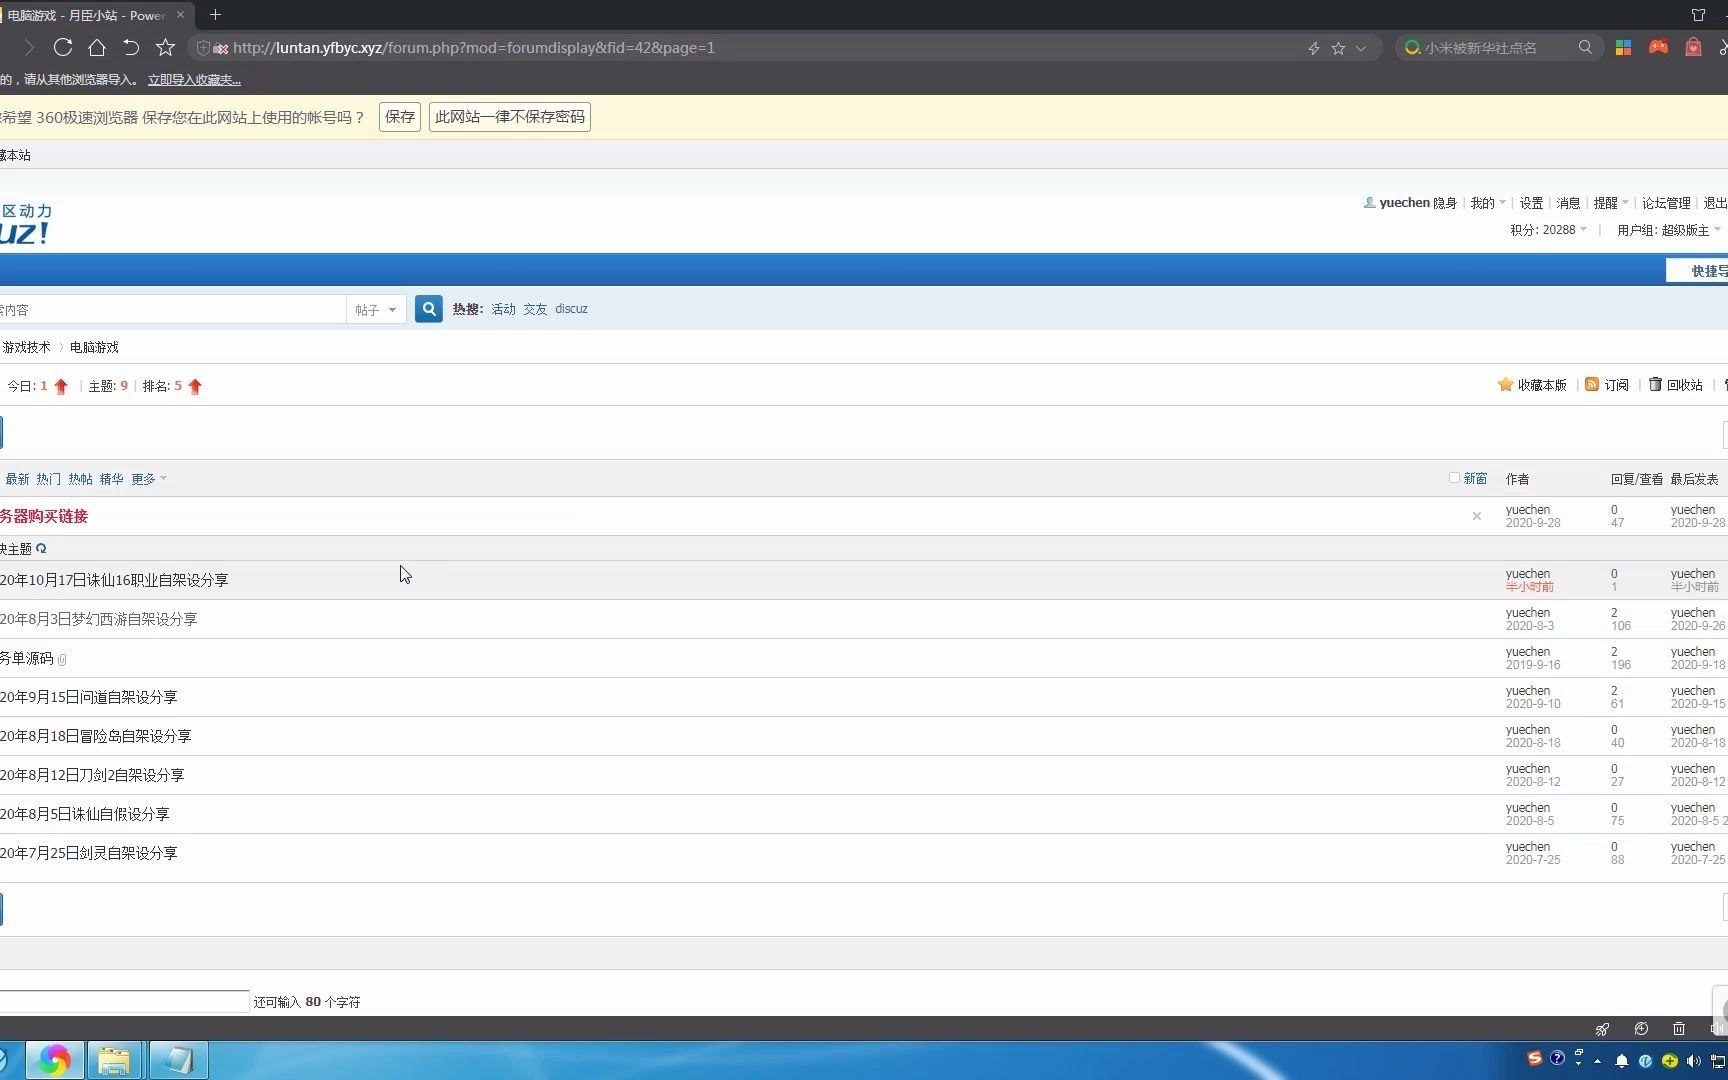Open thread 8月3日梦幻西游自架设分享
This screenshot has width=1728, height=1080.
tap(98, 619)
